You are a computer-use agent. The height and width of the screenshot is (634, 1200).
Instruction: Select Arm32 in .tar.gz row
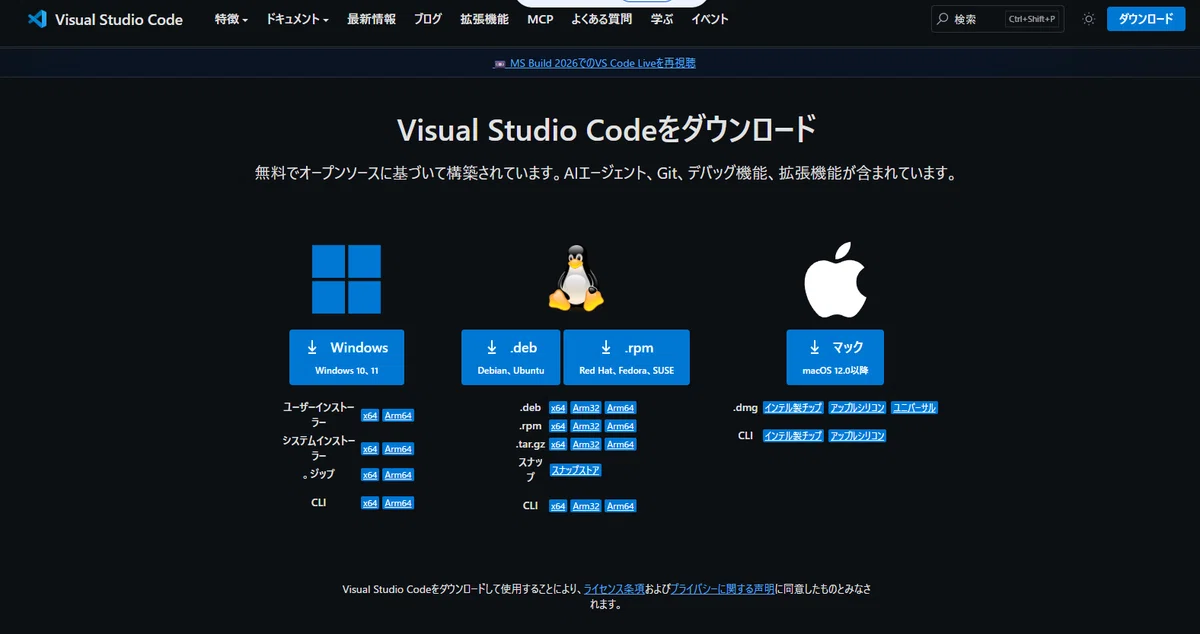586,444
